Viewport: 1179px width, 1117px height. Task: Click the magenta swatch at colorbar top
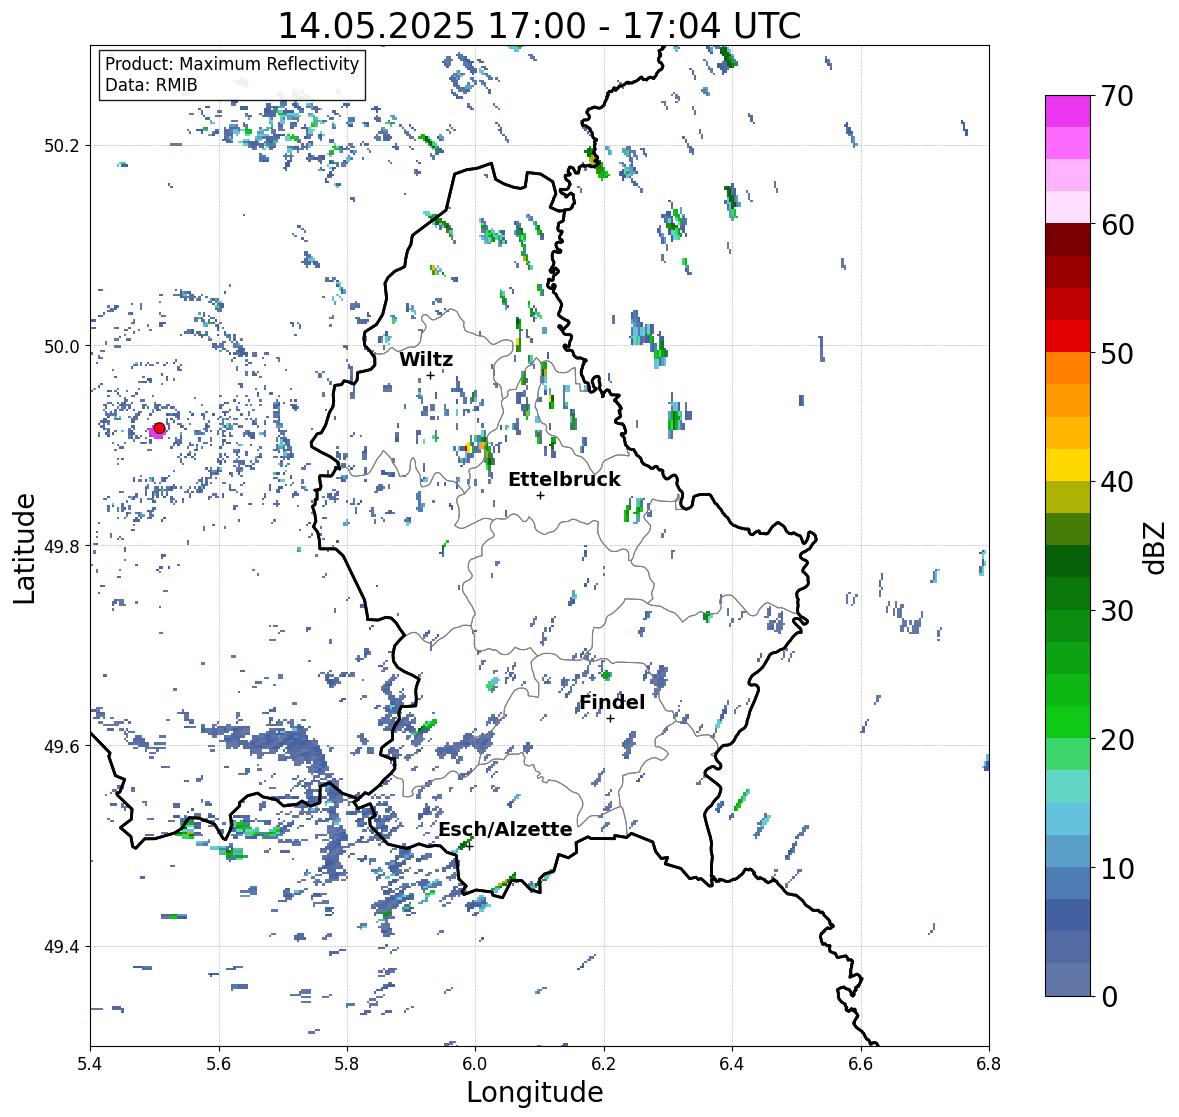pos(1068,111)
